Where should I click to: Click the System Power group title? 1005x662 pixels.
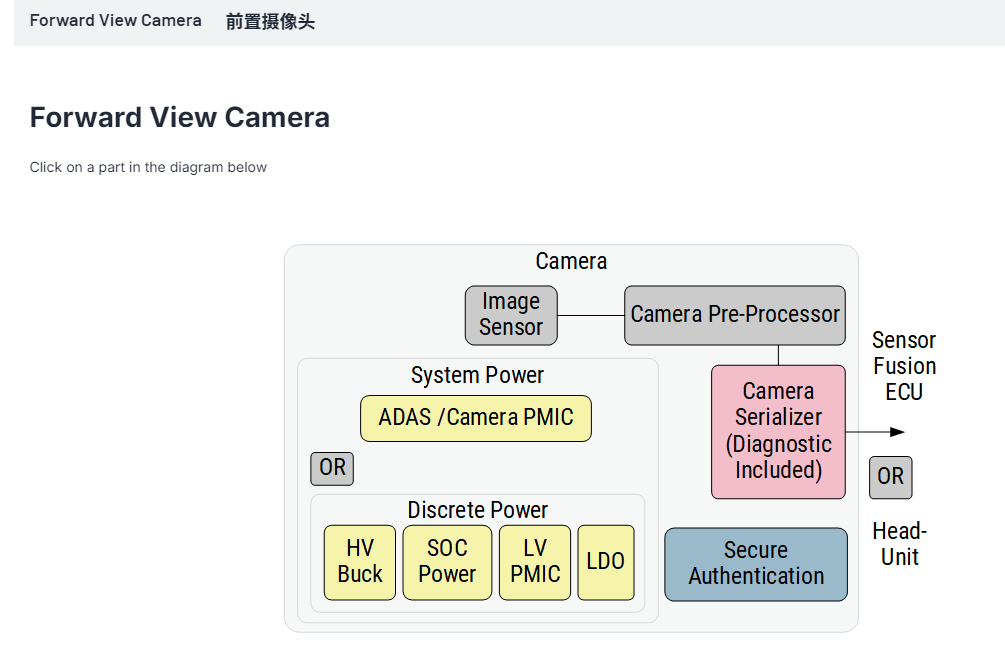click(477, 375)
